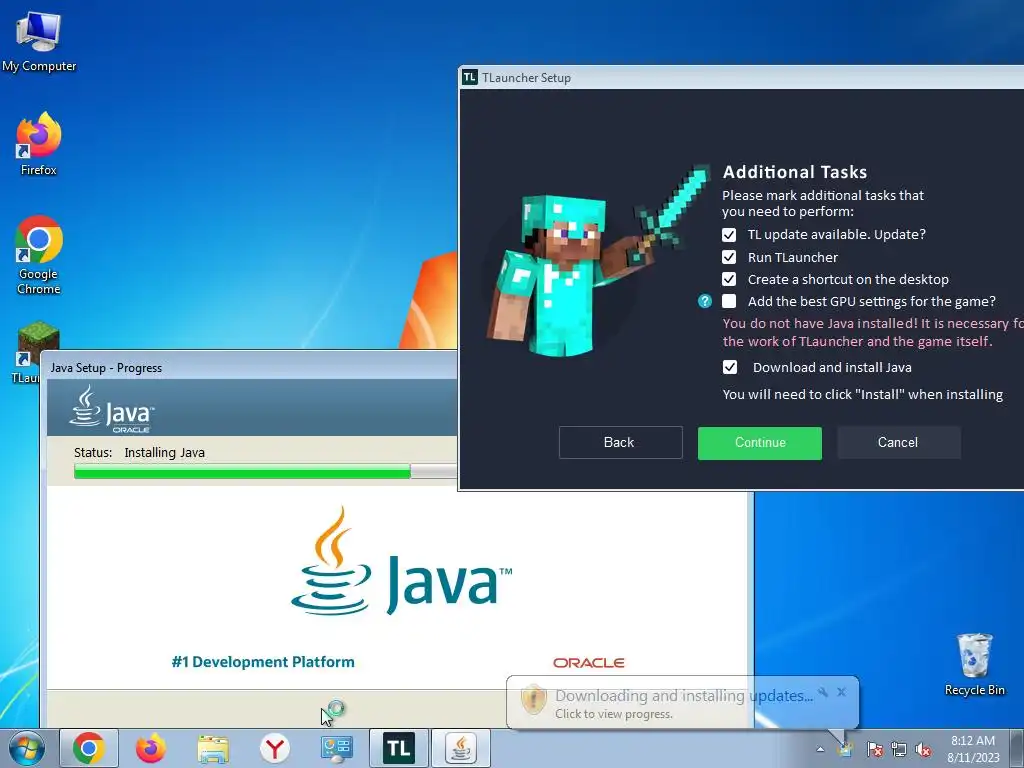This screenshot has height=768, width=1024.
Task: Uncheck Run TLauncher checkbox
Action: 729,257
